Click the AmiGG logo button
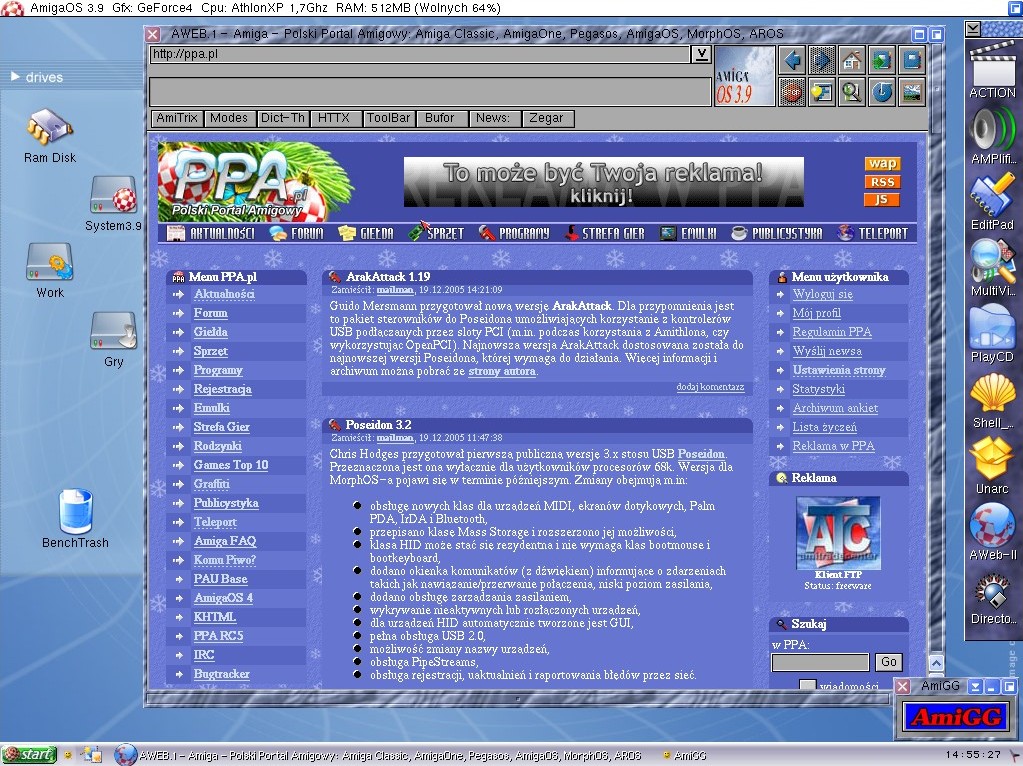This screenshot has width=1023, height=766. tap(955, 717)
